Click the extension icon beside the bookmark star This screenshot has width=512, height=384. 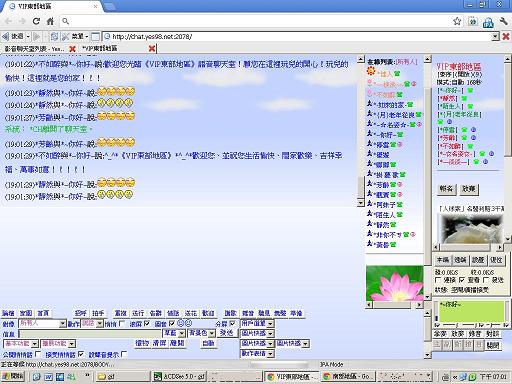(473, 21)
